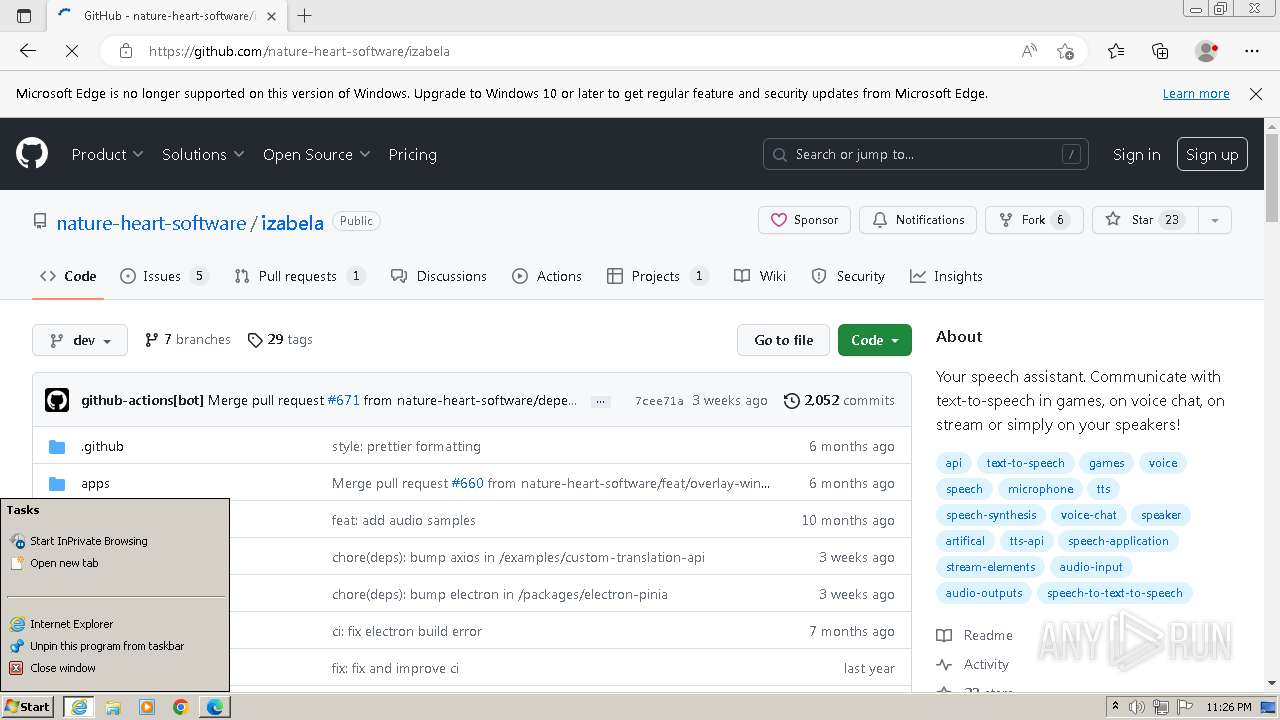Focus the Search or jump to field

(926, 154)
